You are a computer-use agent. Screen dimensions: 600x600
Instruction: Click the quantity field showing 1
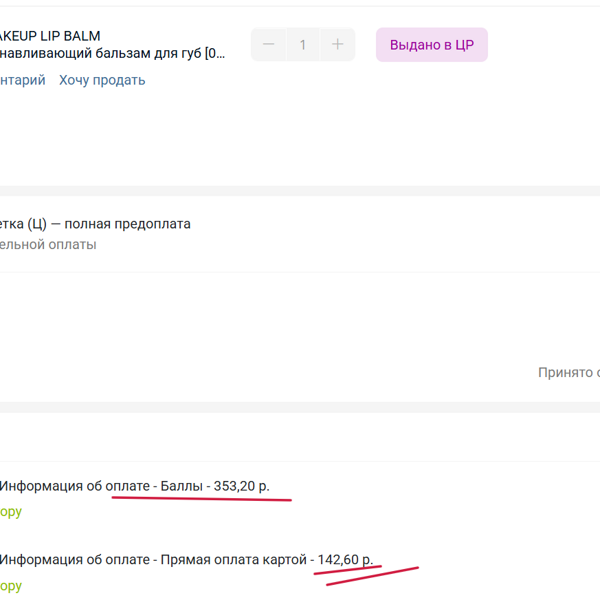tap(303, 44)
